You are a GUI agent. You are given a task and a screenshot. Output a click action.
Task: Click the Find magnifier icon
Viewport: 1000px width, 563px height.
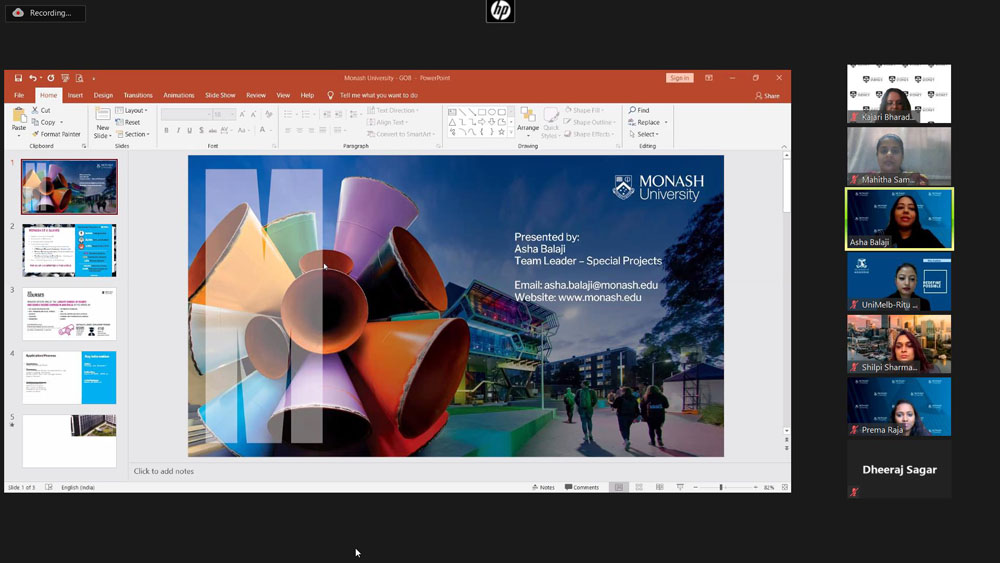(632, 110)
